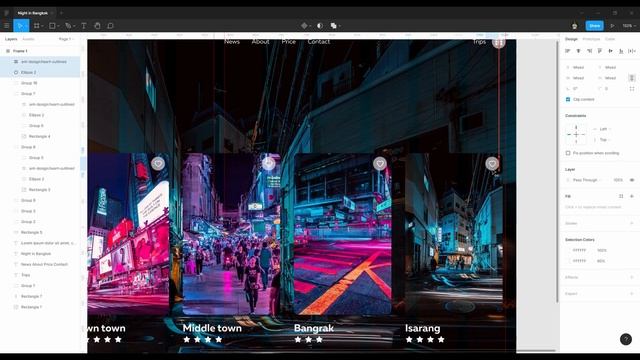The height and width of the screenshot is (360, 640).
Task: Click the Distribute spacing icon
Action: tap(631, 51)
